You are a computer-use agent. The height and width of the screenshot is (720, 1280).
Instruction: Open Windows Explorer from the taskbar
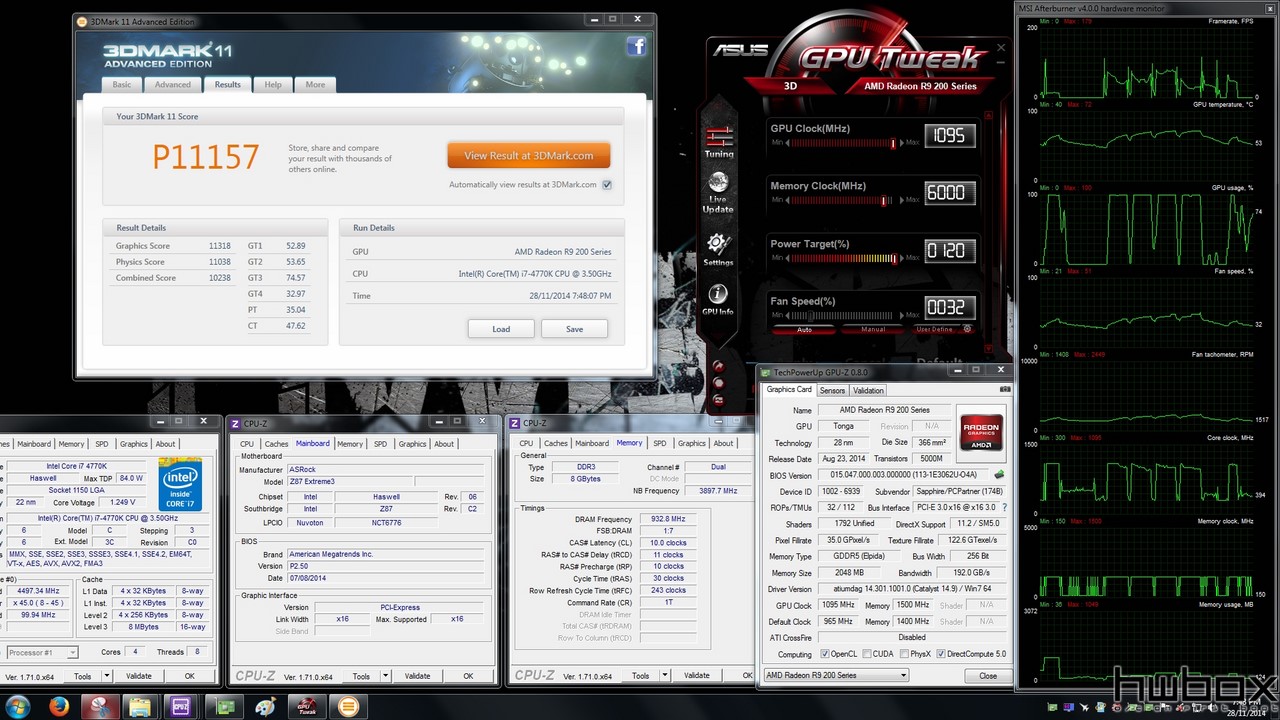click(x=141, y=706)
